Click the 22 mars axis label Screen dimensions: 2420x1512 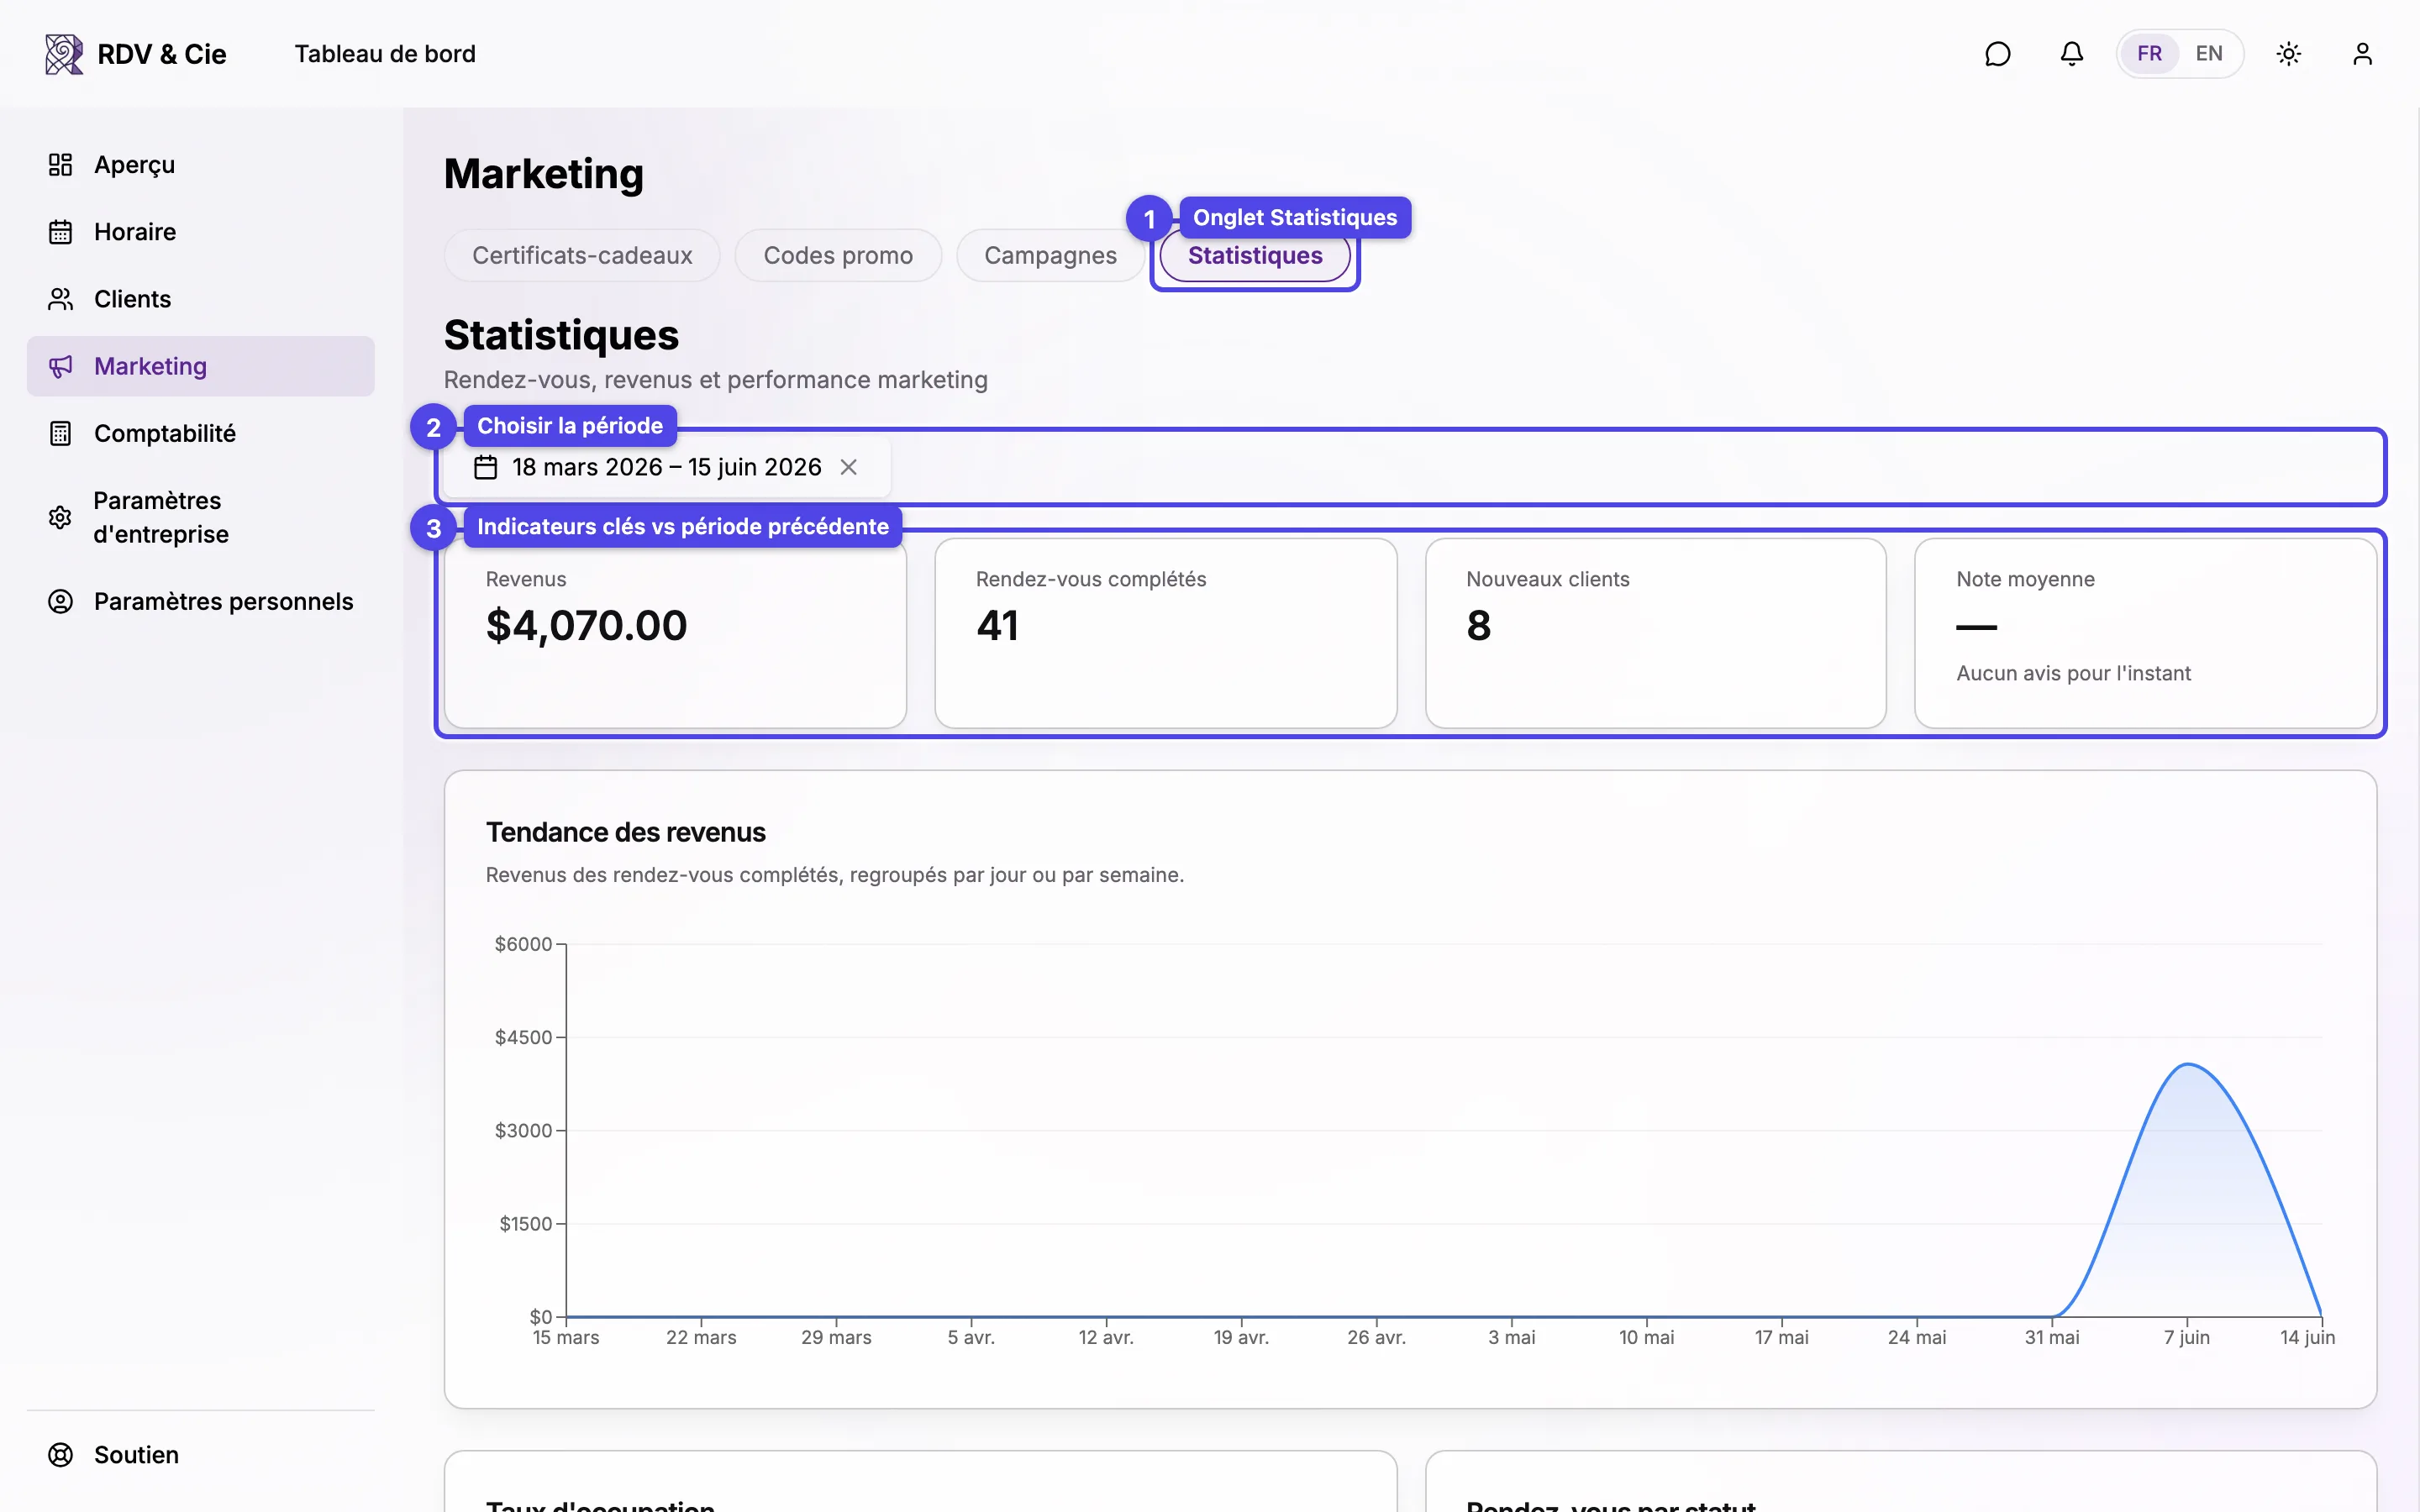(701, 1337)
